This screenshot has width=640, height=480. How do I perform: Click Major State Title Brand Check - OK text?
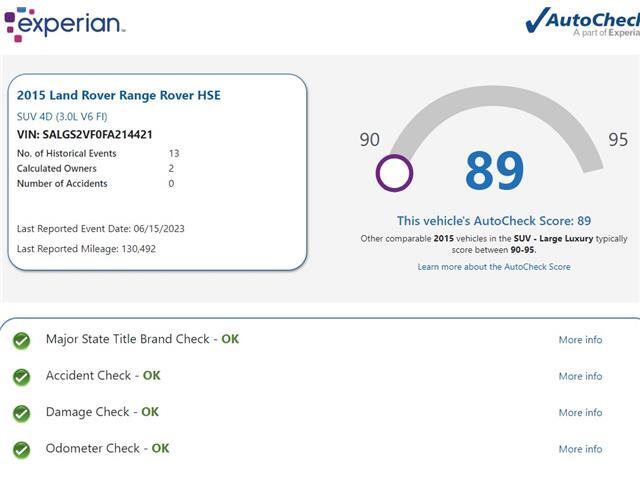coord(142,339)
